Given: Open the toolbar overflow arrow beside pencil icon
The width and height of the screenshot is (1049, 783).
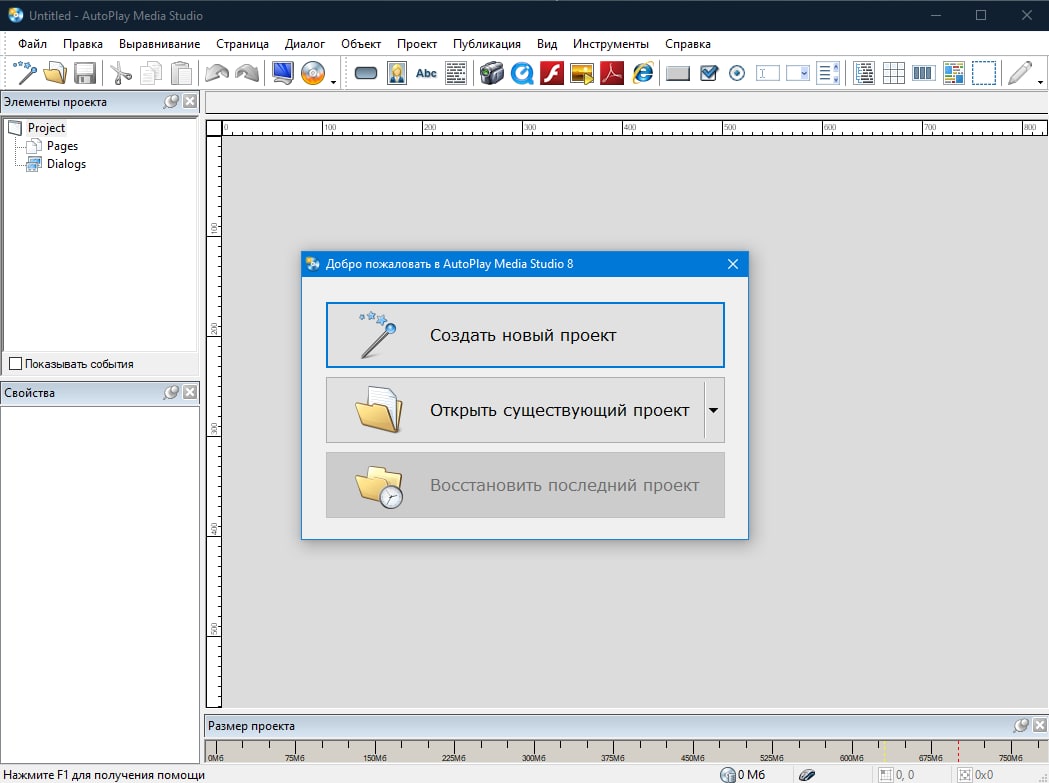Looking at the screenshot, I should [1040, 82].
